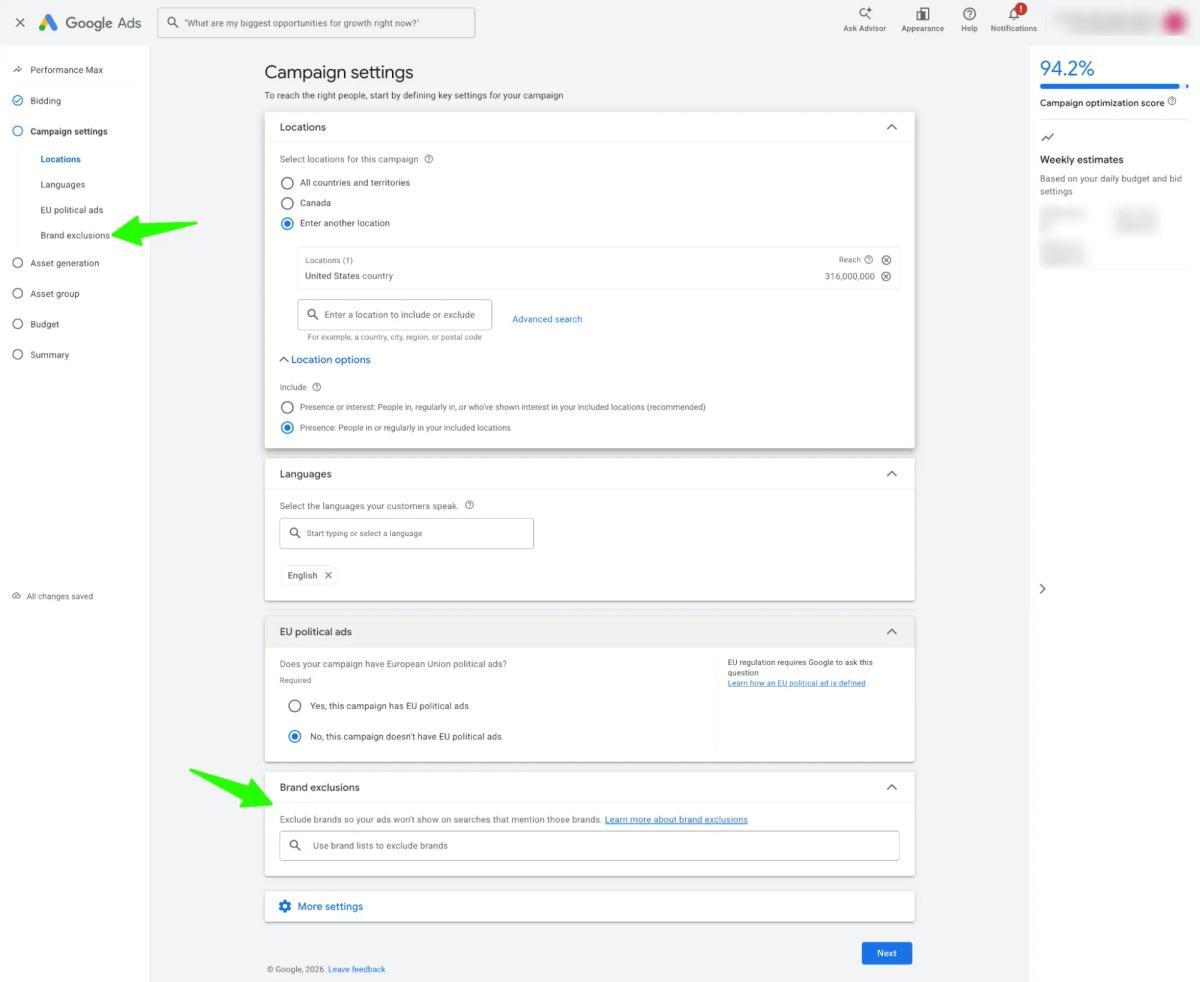The width and height of the screenshot is (1200, 982).
Task: Go to Budget step in sidebar
Action: [44, 324]
